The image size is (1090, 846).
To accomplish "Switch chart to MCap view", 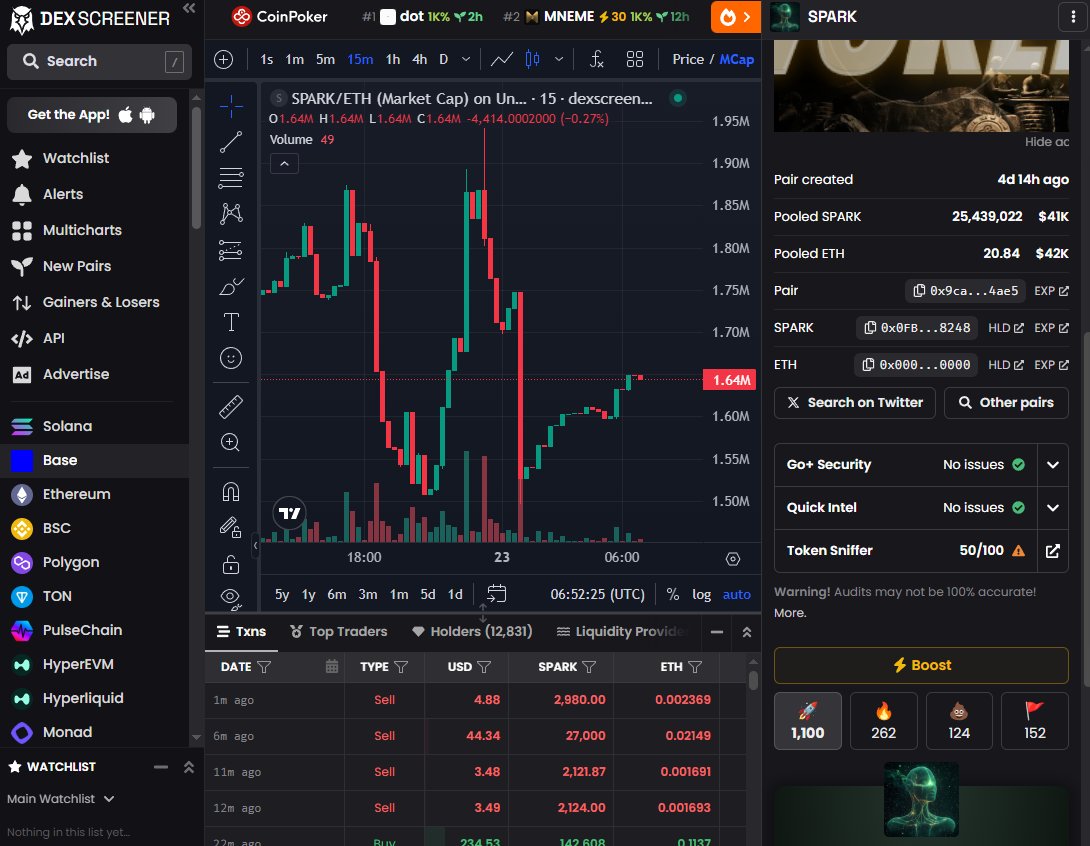I will pyautogui.click(x=737, y=60).
